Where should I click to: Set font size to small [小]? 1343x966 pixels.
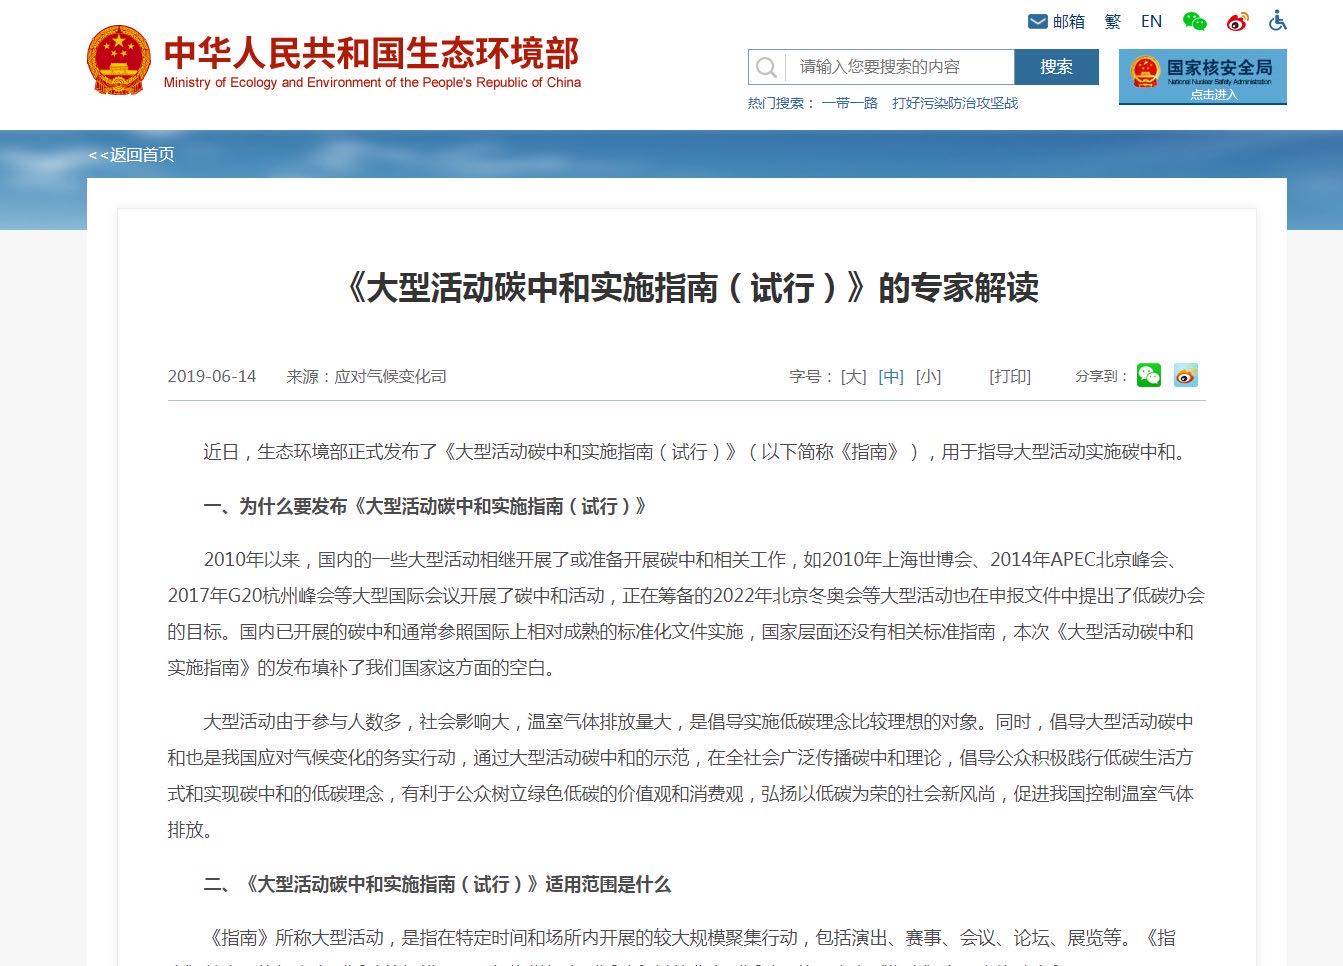928,376
